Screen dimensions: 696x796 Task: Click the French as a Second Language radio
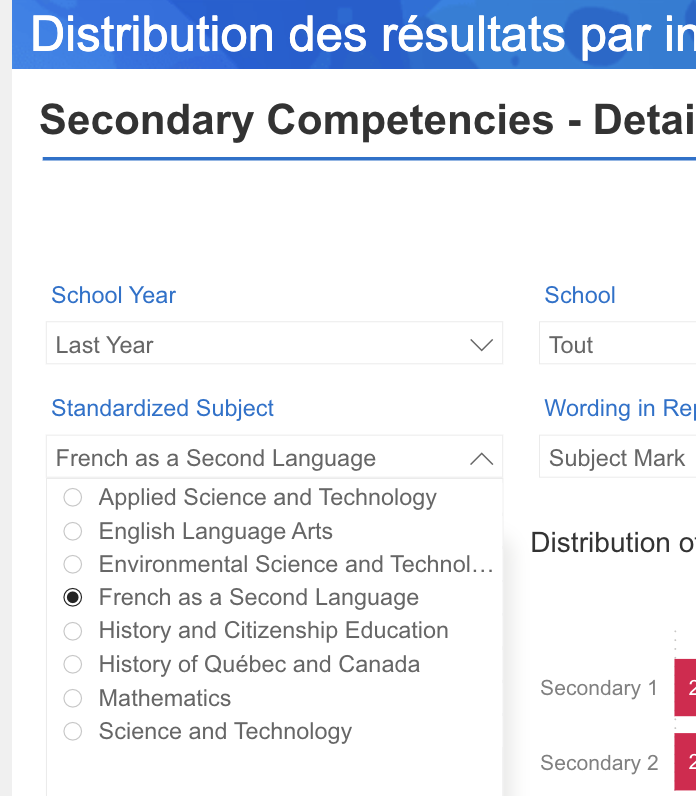pyautogui.click(x=73, y=597)
